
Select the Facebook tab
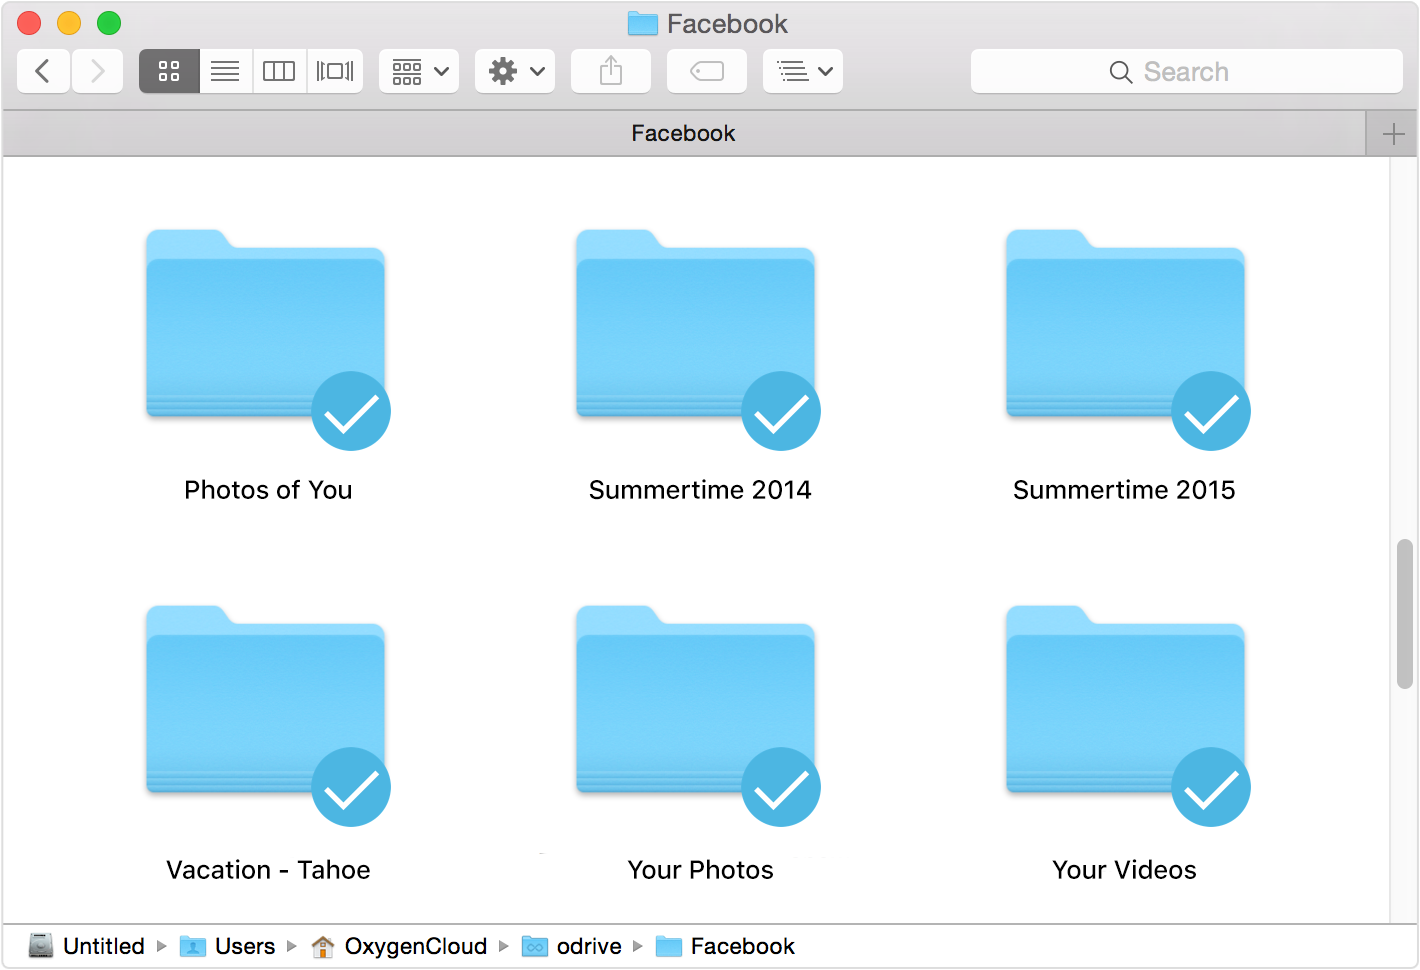click(683, 132)
